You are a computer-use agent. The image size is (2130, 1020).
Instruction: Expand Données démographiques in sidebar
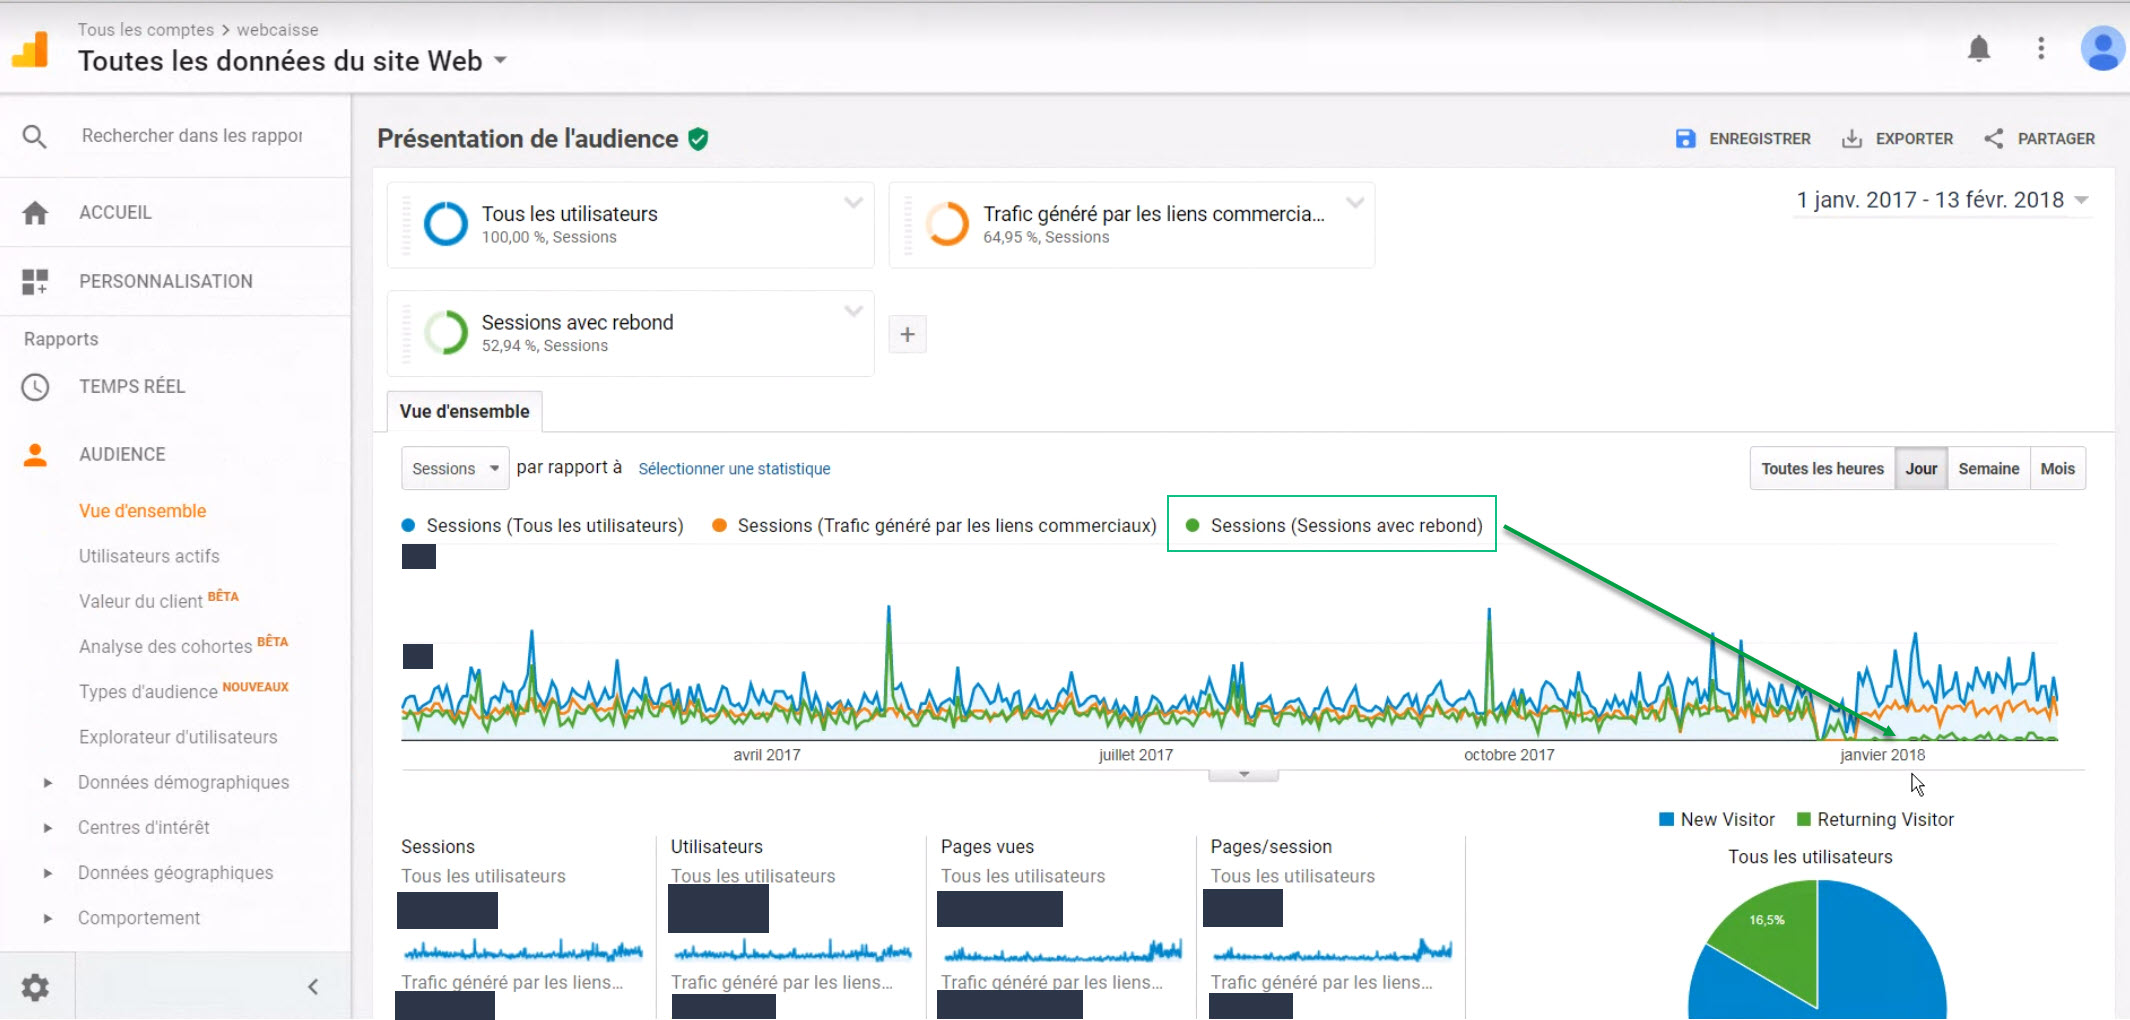click(x=48, y=783)
